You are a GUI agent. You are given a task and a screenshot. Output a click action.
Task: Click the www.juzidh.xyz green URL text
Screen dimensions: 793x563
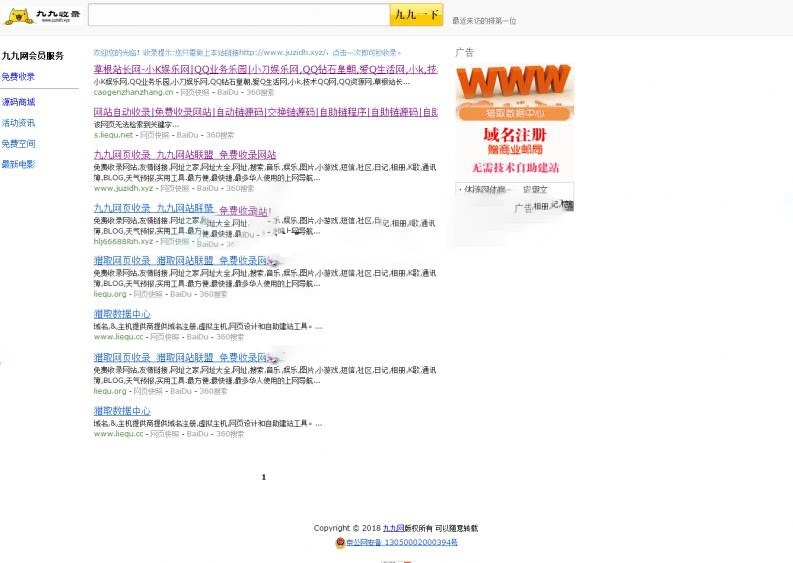coord(123,188)
